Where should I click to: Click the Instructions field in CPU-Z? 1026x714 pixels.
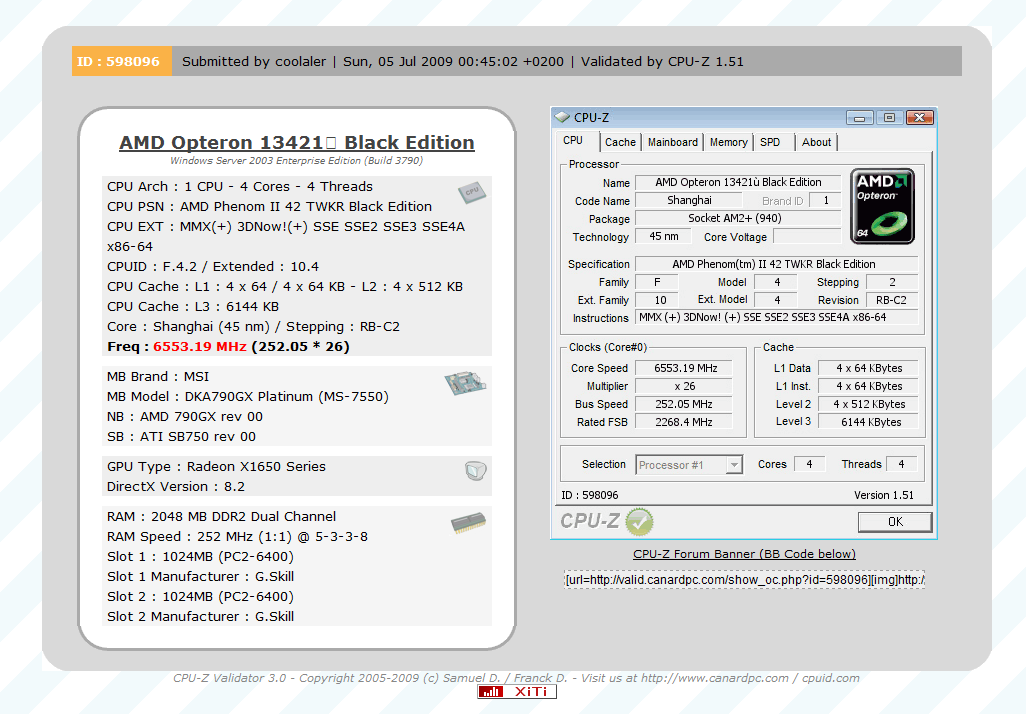pos(777,317)
